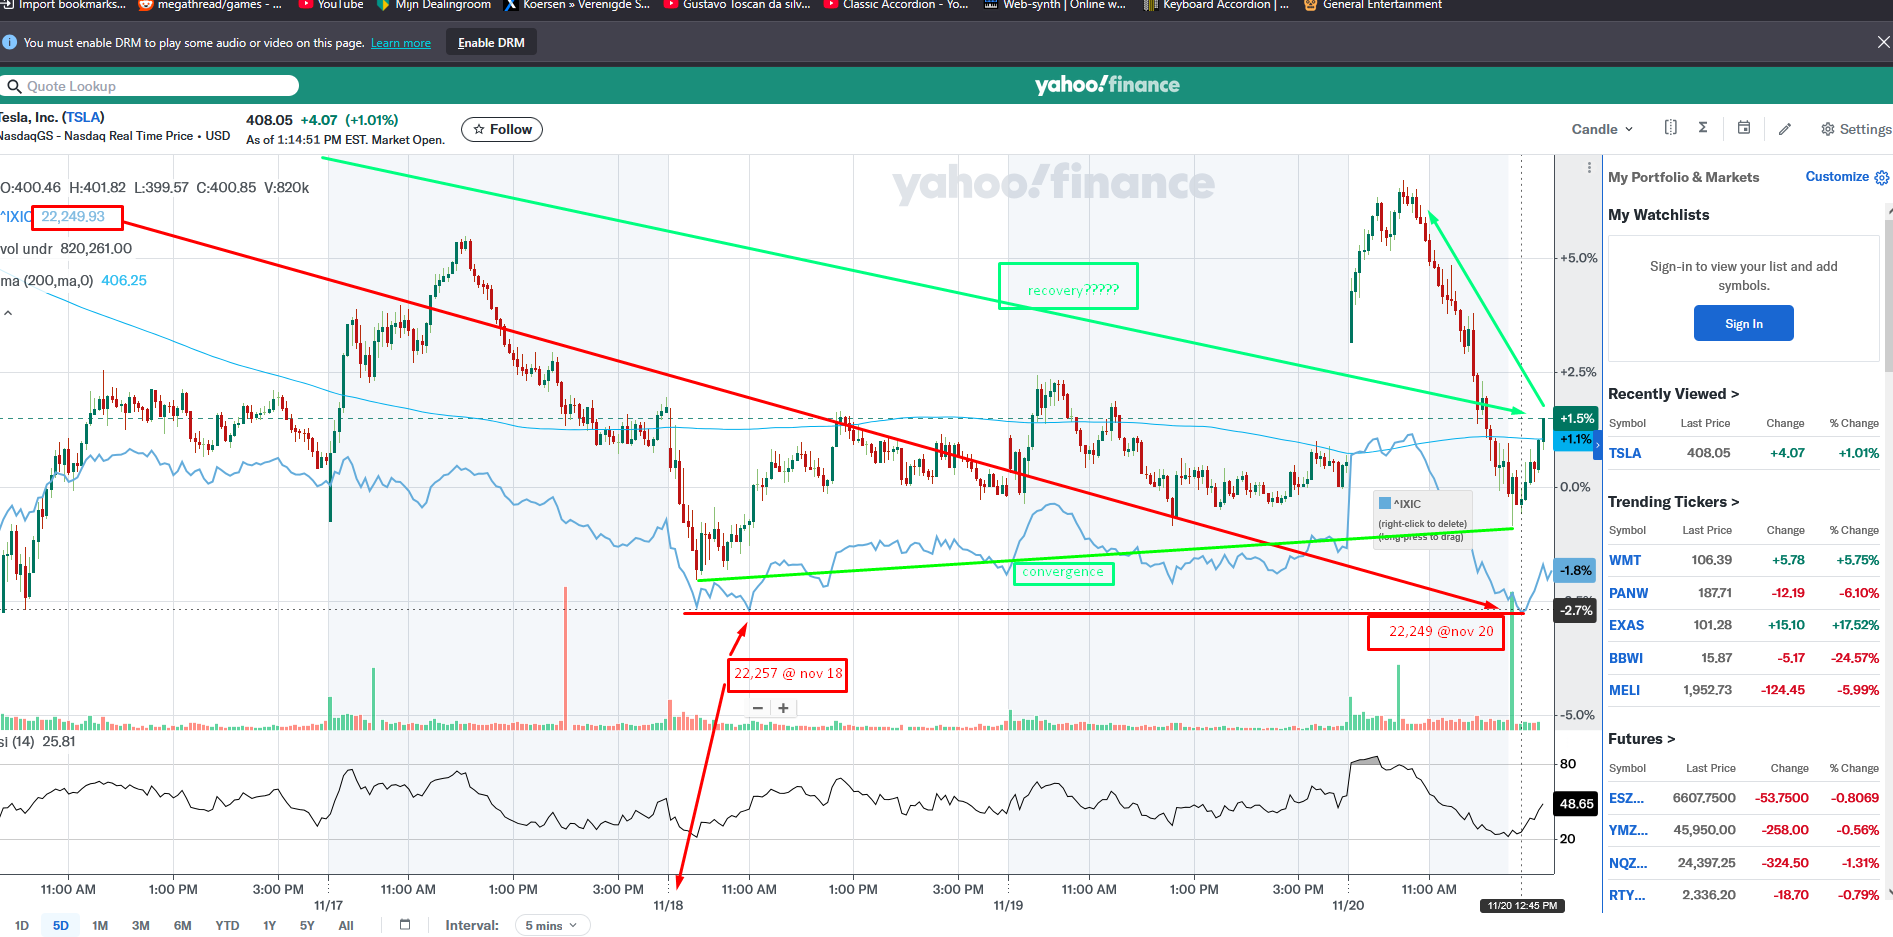Click the ^IXIC blue color swatch in tooltip

click(1385, 503)
